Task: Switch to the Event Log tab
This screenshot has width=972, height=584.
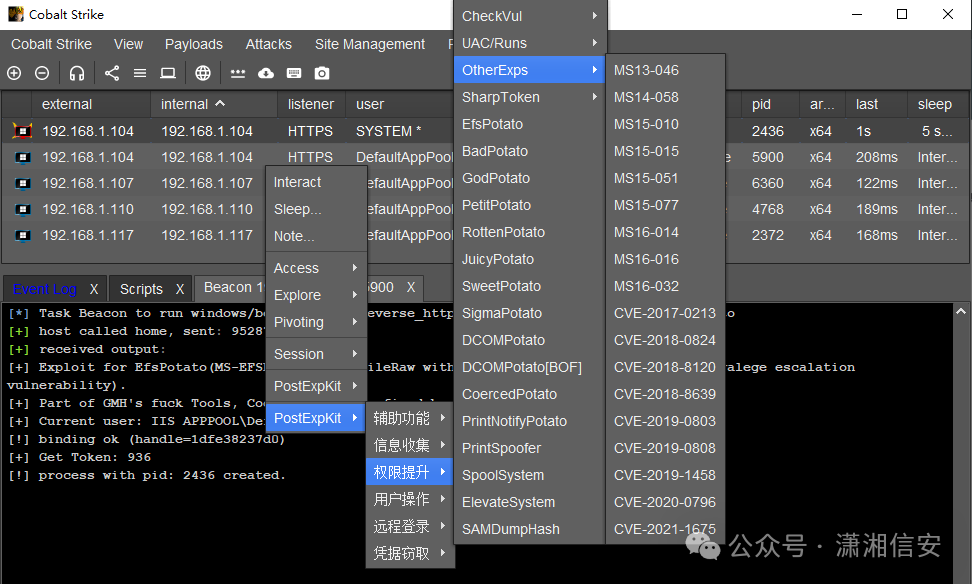Action: (45, 289)
